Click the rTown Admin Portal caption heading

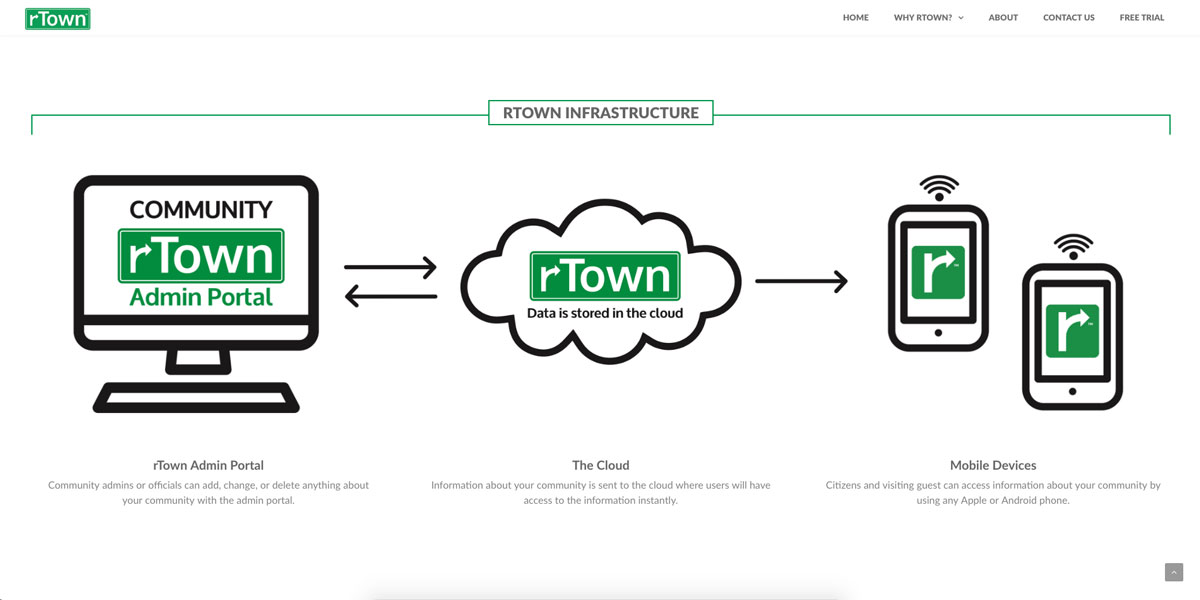(x=208, y=465)
